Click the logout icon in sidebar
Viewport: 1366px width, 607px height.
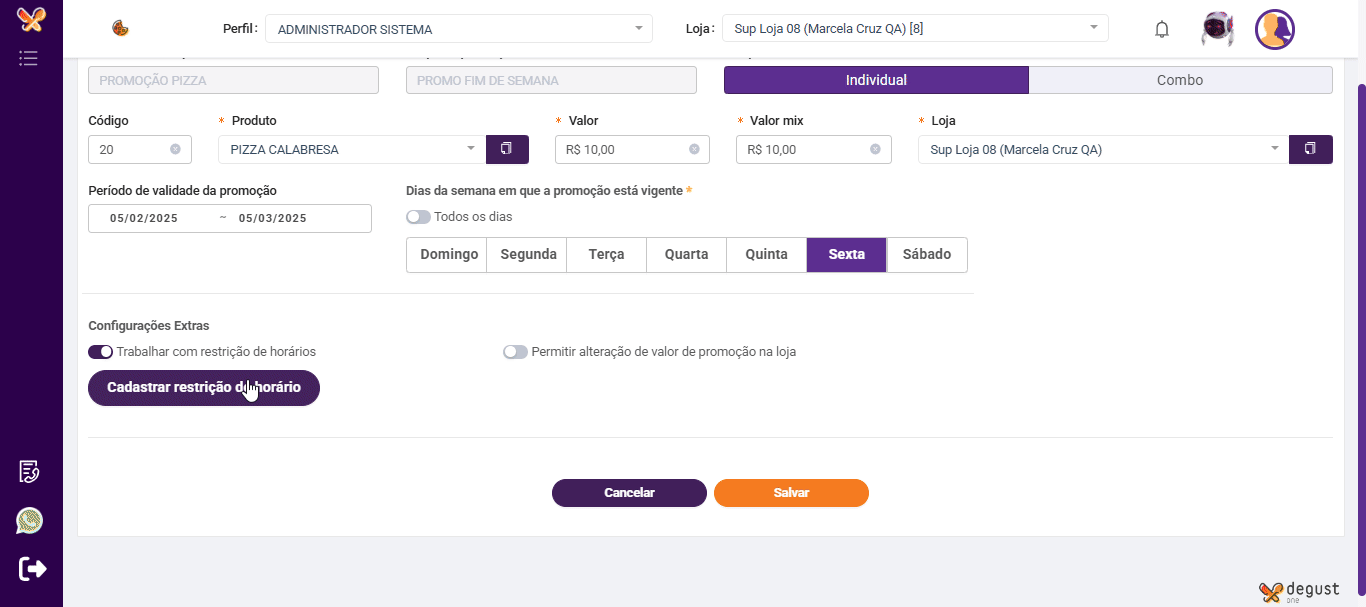coord(32,568)
